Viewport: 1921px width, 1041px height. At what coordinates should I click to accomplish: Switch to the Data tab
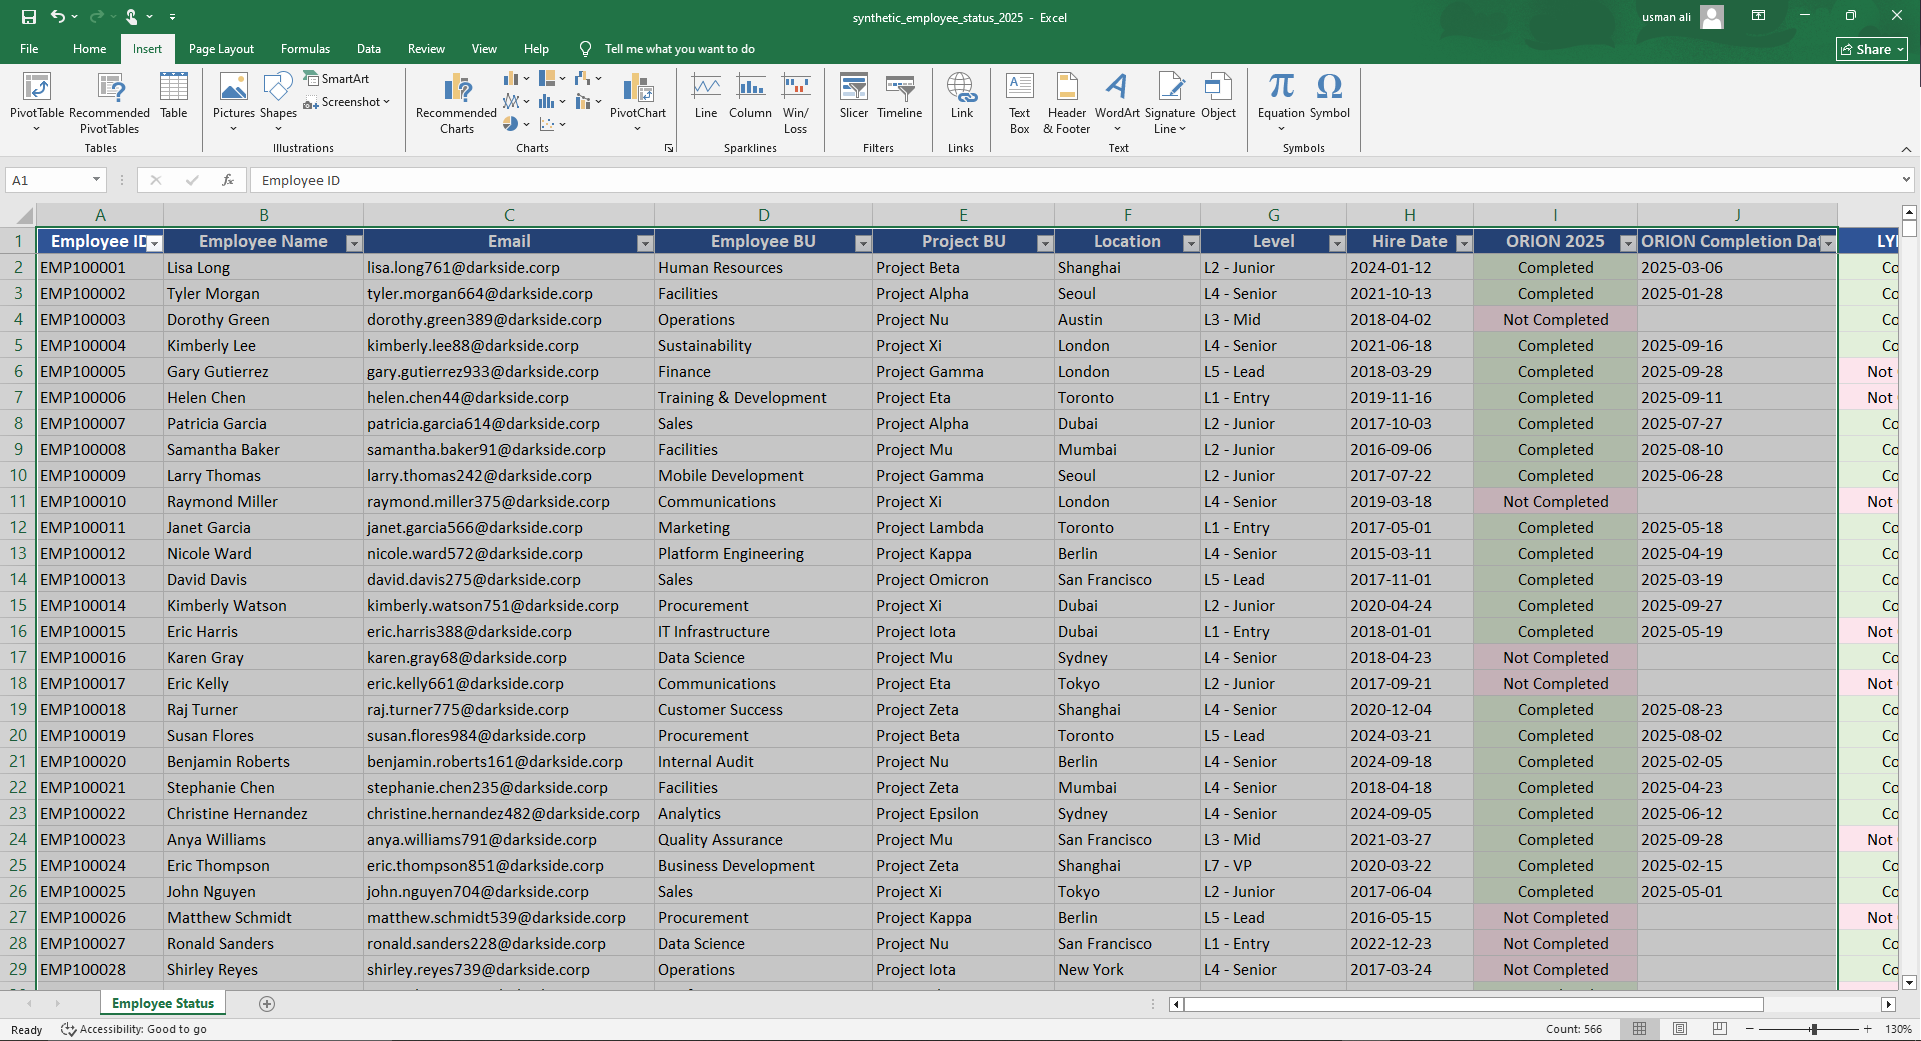click(368, 48)
